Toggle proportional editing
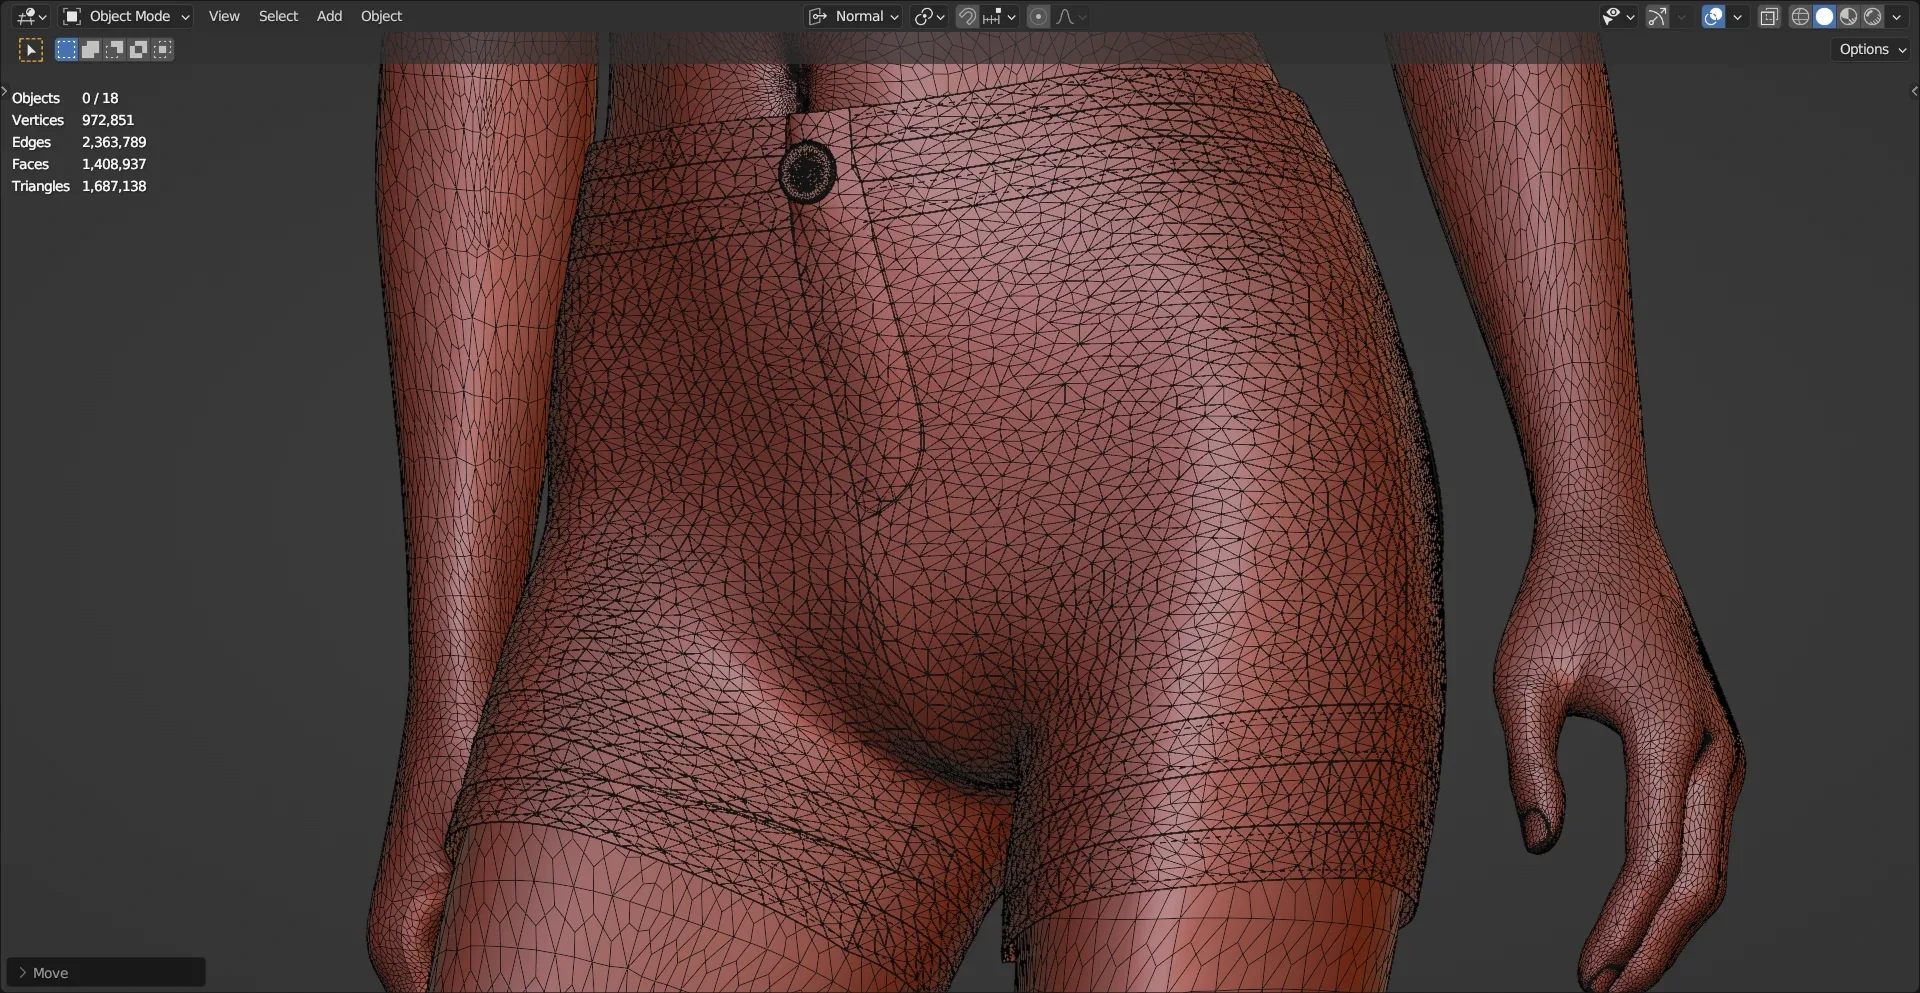This screenshot has width=1920, height=993. (x=1038, y=16)
